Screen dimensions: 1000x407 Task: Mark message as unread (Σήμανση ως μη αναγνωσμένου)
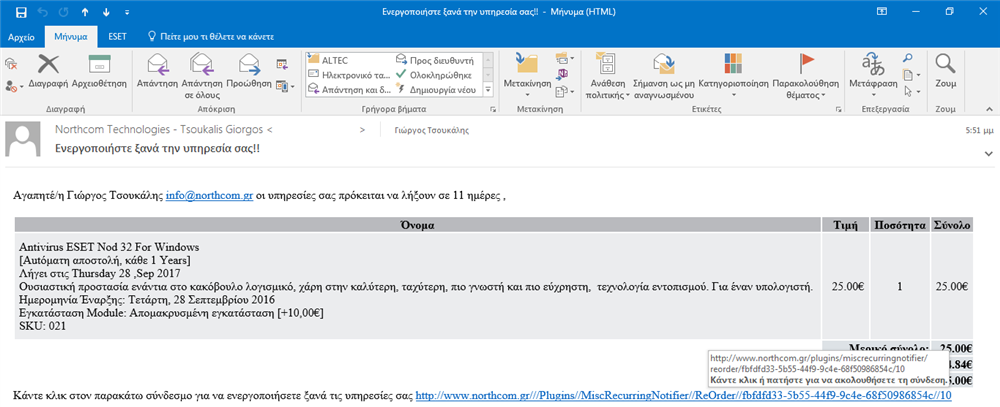tap(663, 77)
